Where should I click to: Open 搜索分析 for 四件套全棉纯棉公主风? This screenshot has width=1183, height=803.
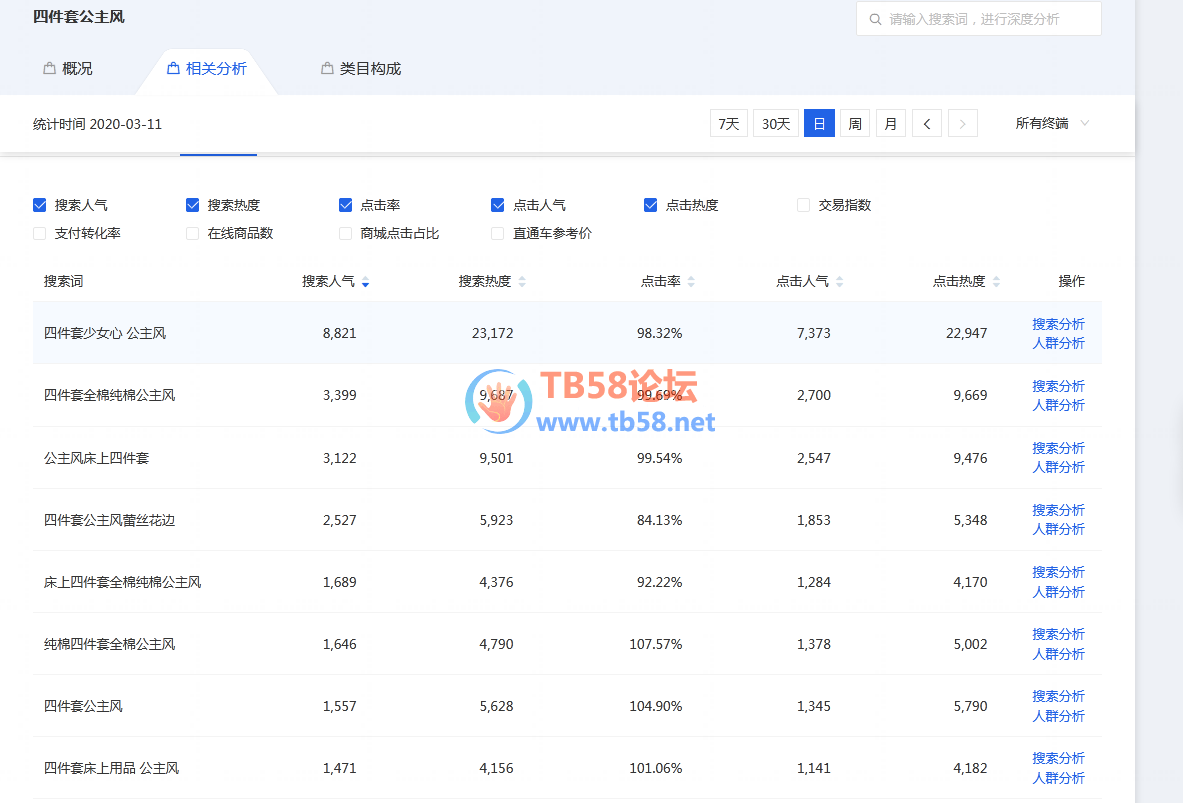tap(1059, 386)
